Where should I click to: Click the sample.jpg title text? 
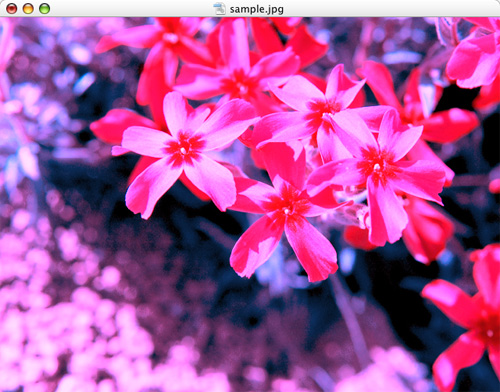(x=257, y=9)
